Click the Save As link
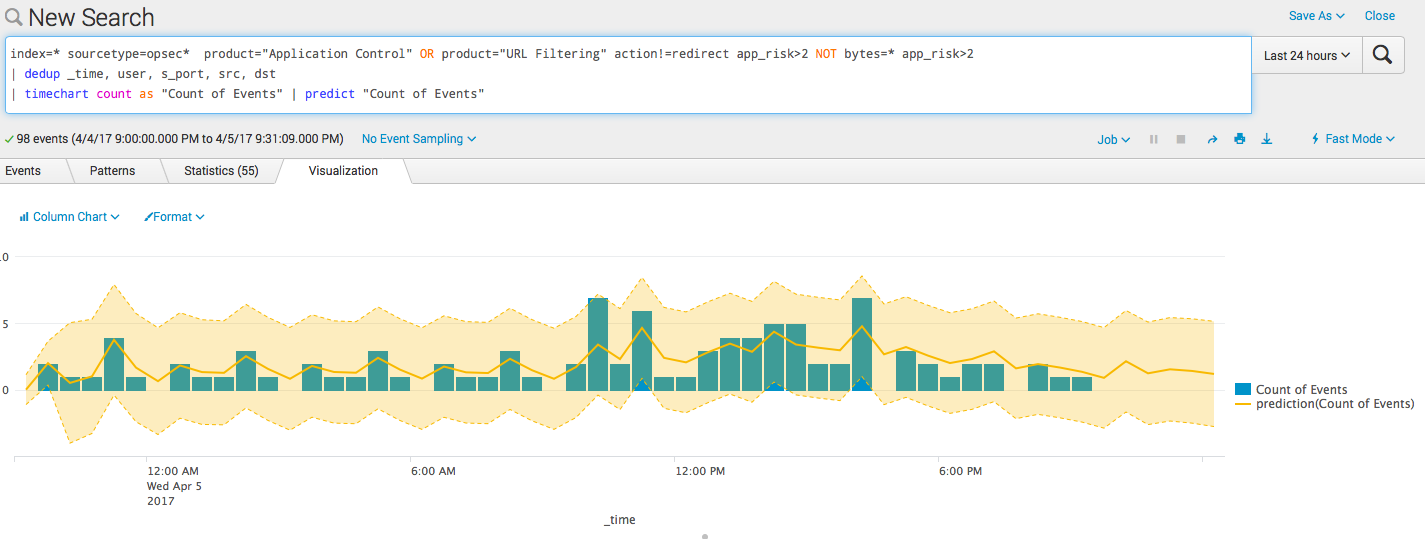Screen dimensions: 1425x539 [x=1316, y=16]
